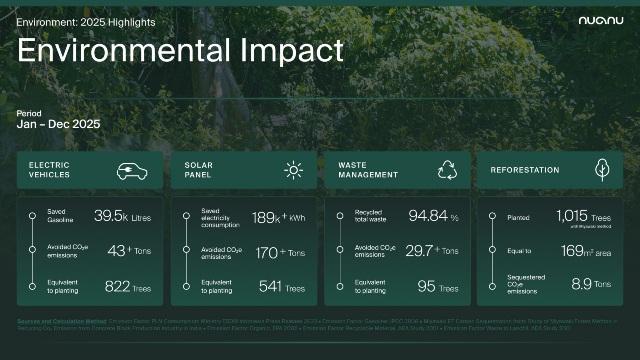The height and width of the screenshot is (360, 640).
Task: Click the Environmental Impact title
Action: pyautogui.click(x=180, y=50)
